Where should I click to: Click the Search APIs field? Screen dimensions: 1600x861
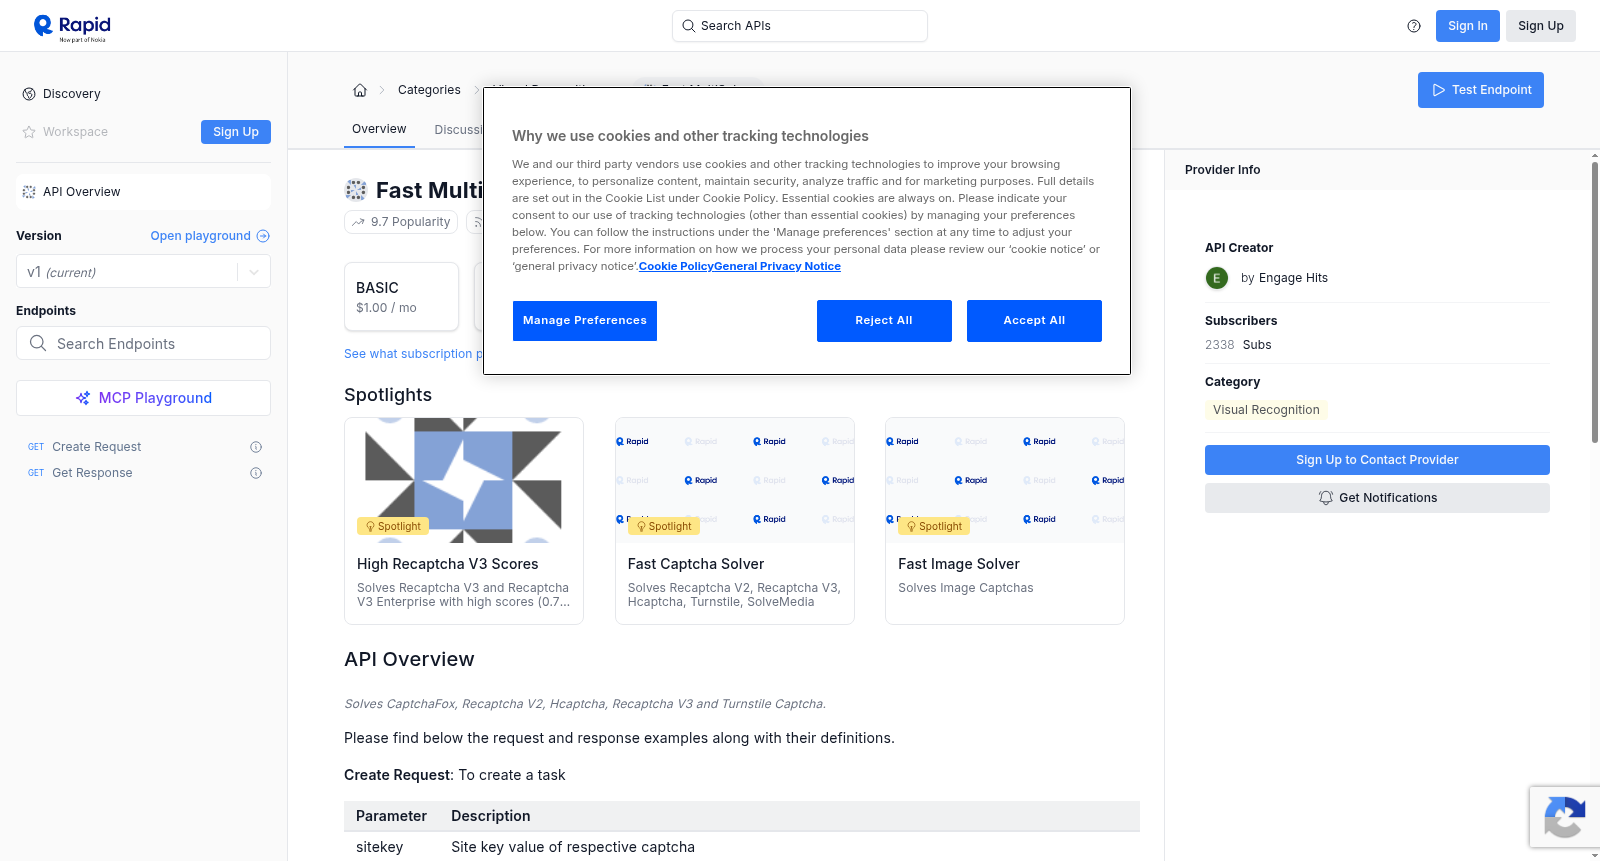[x=800, y=26]
